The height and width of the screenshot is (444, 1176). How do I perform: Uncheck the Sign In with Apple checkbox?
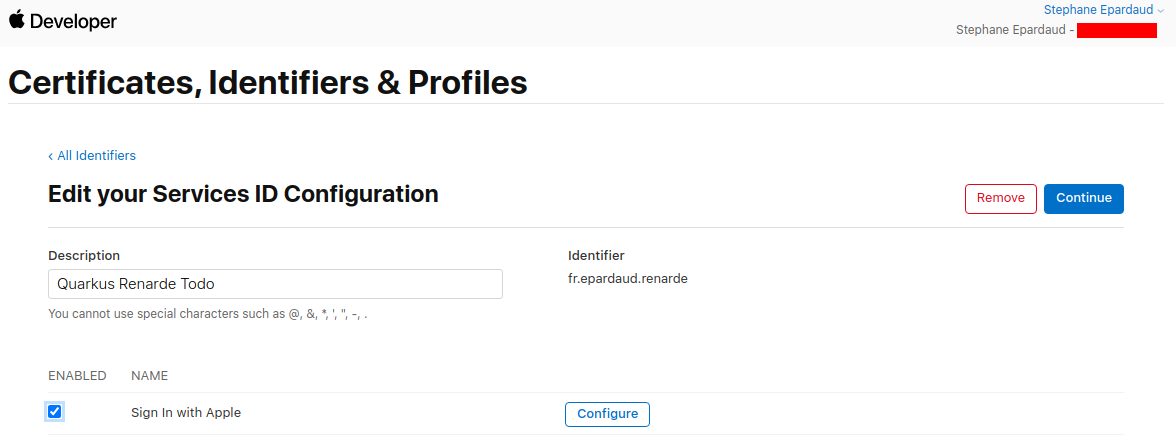pos(55,411)
